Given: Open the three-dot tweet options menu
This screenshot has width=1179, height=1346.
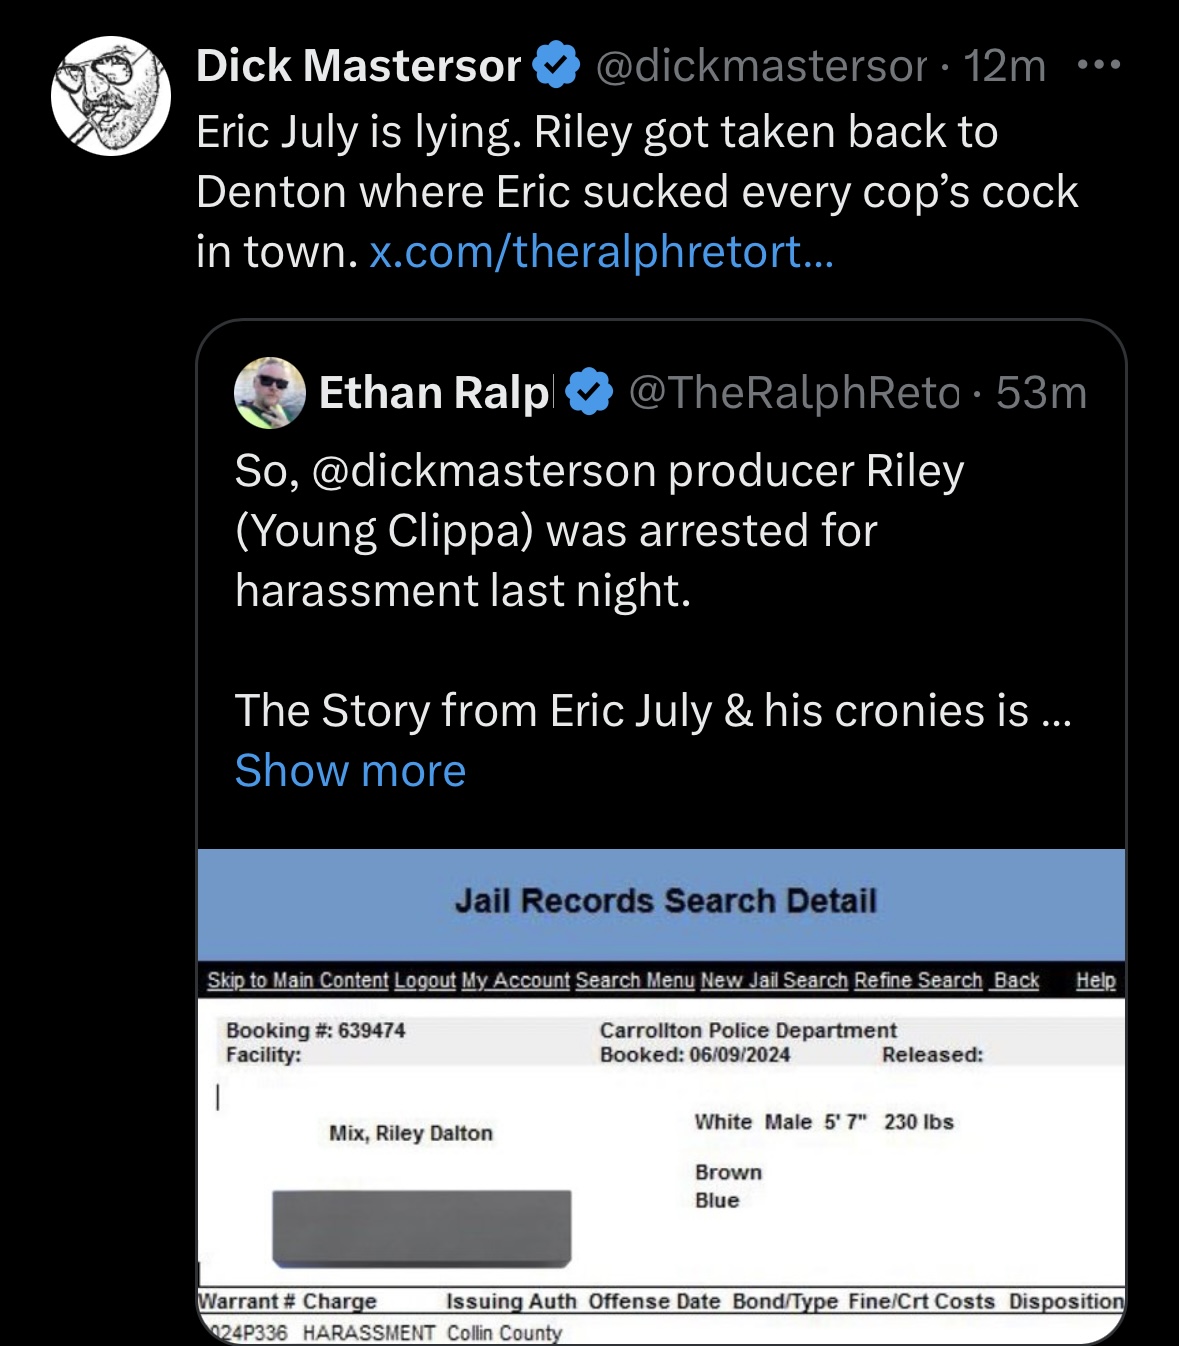Looking at the screenshot, I should (1098, 66).
